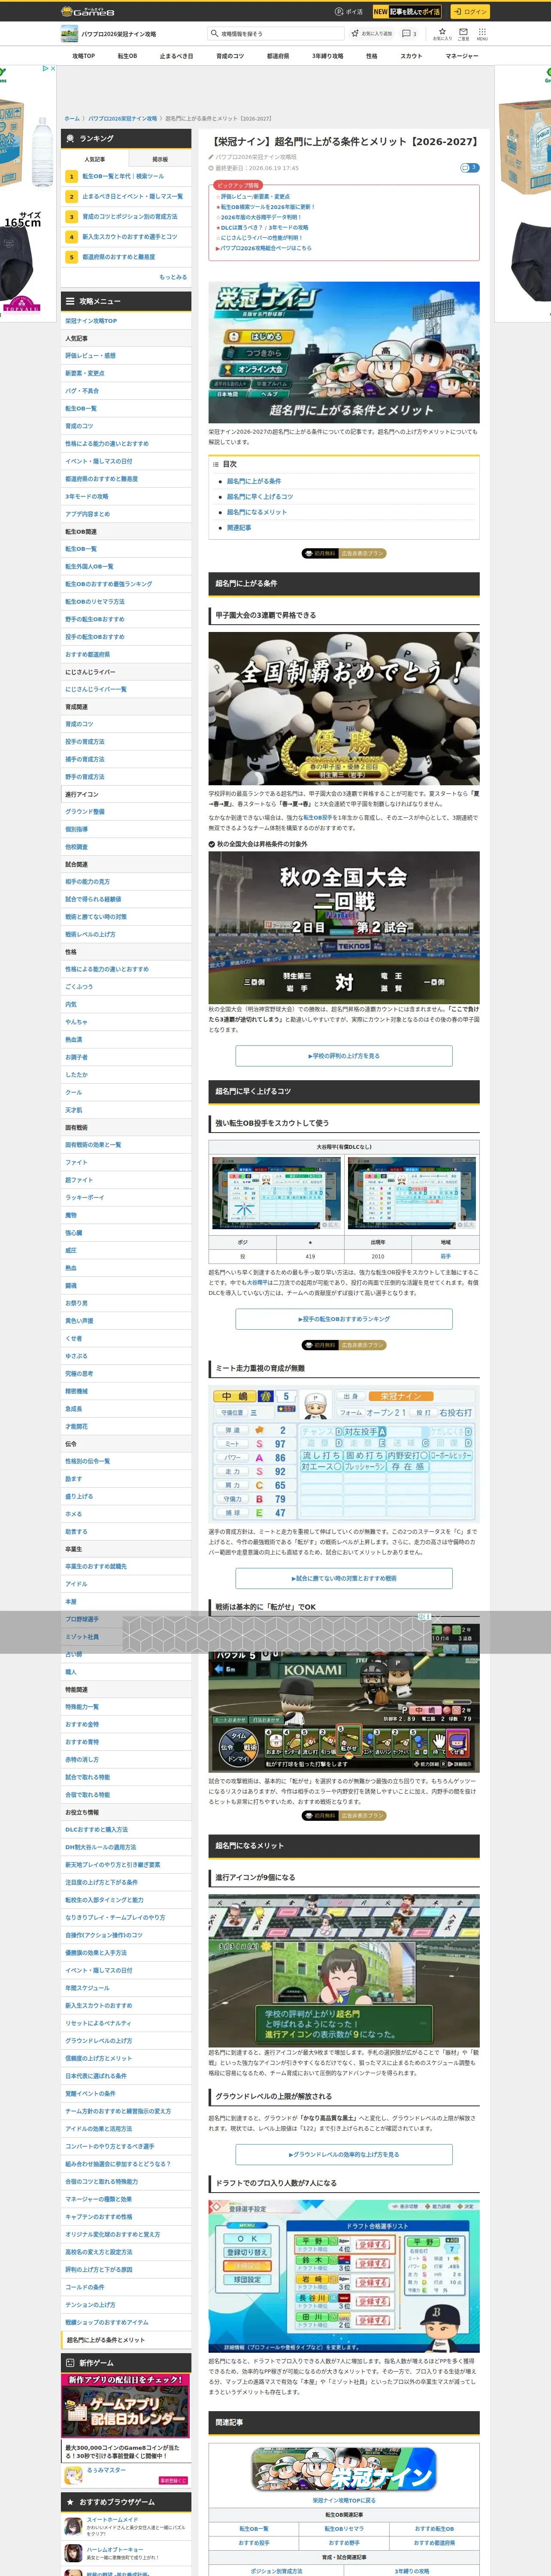The image size is (551, 2576).
Task: Open the pickup link にじさんじライバーの性能が判明！
Action: [262, 238]
